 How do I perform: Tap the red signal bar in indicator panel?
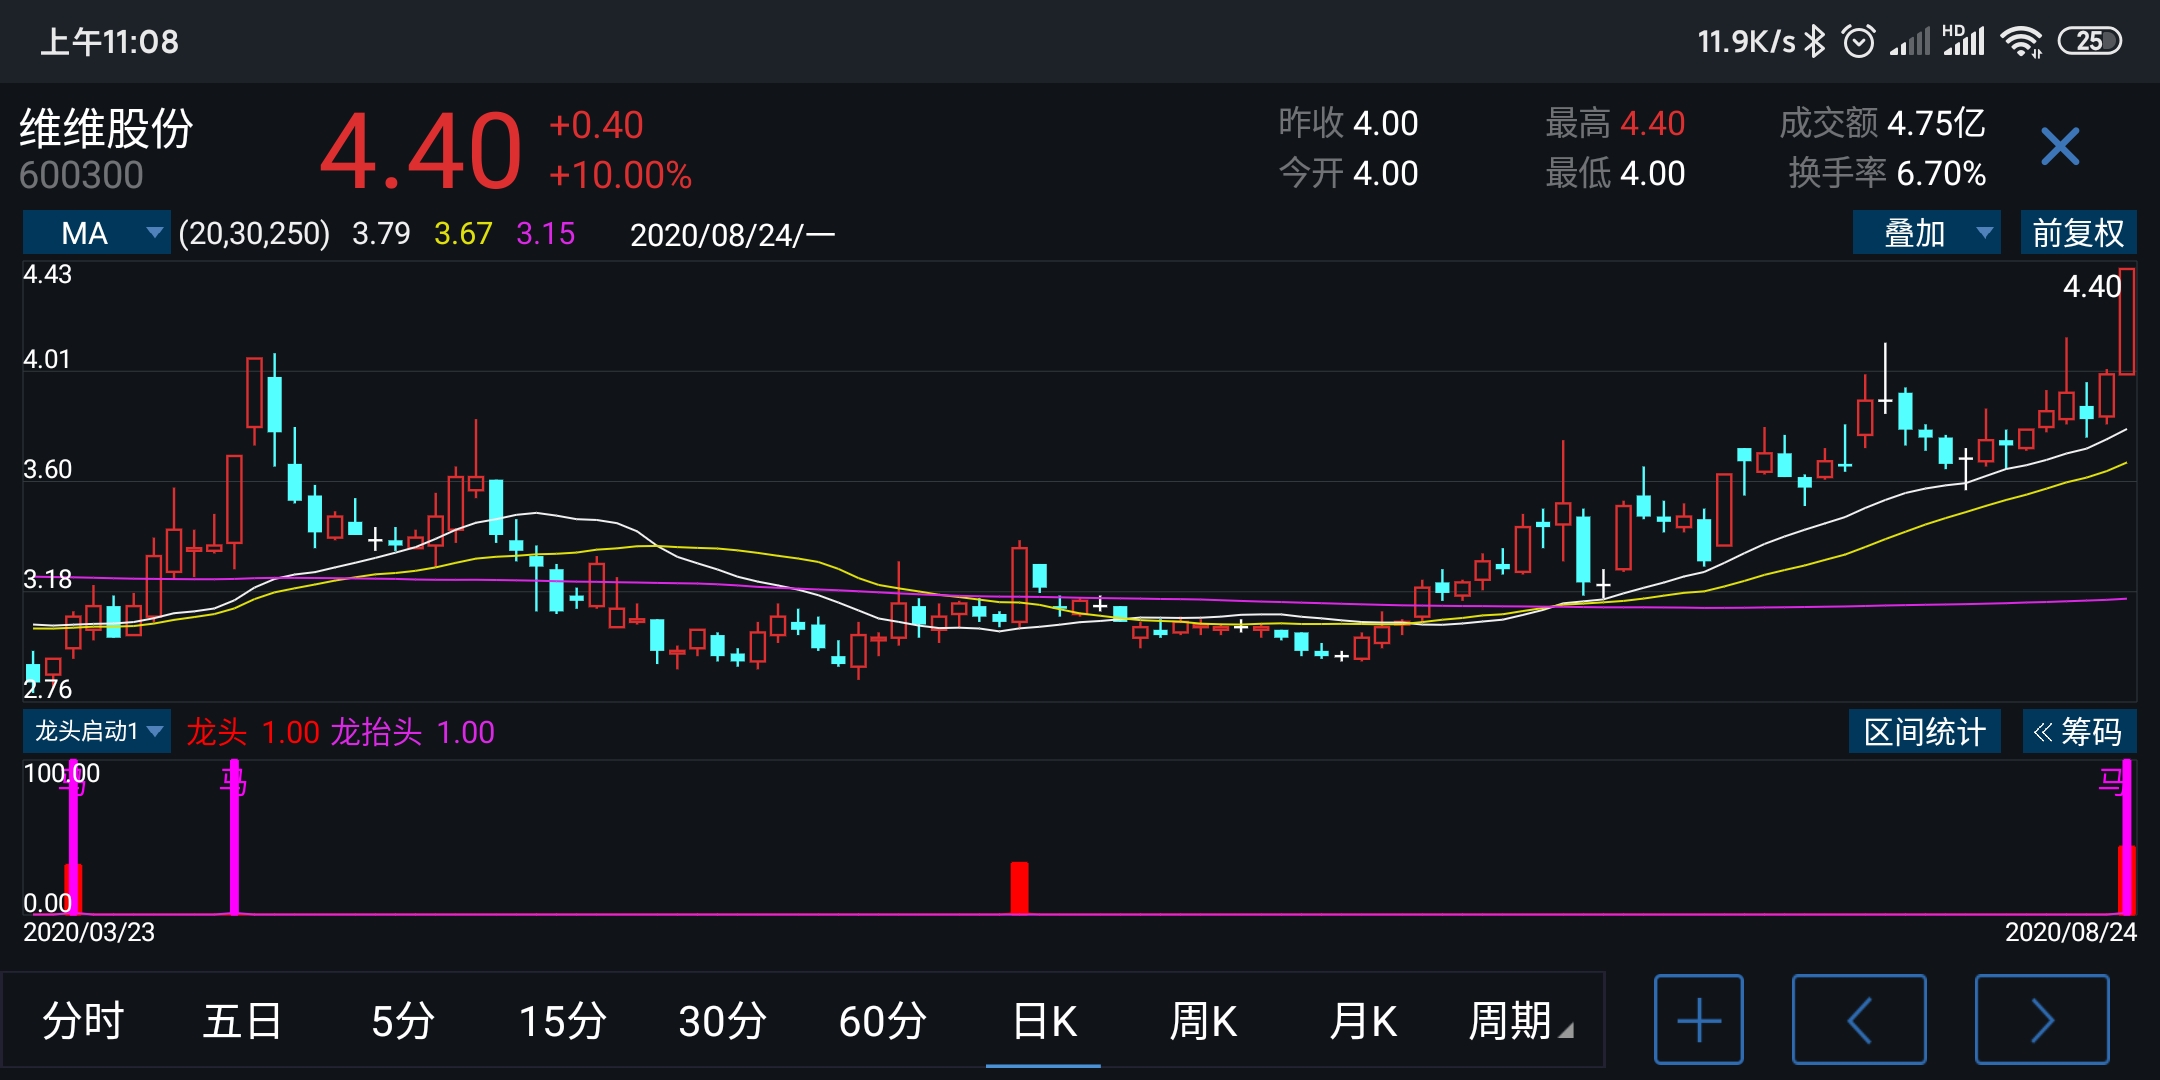(1019, 886)
